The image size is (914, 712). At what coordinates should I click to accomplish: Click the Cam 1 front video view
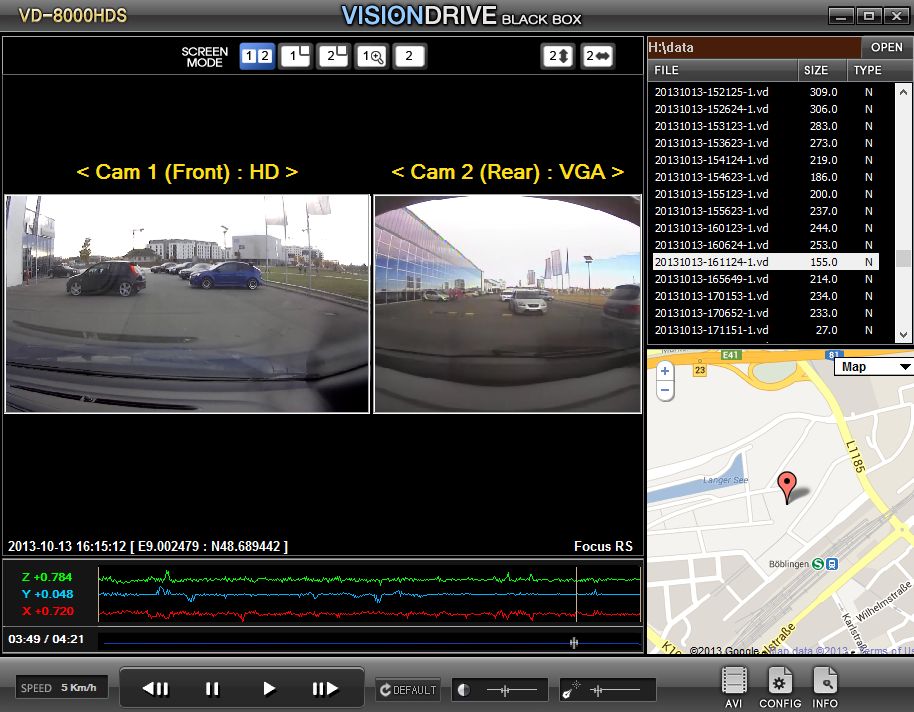[187, 304]
